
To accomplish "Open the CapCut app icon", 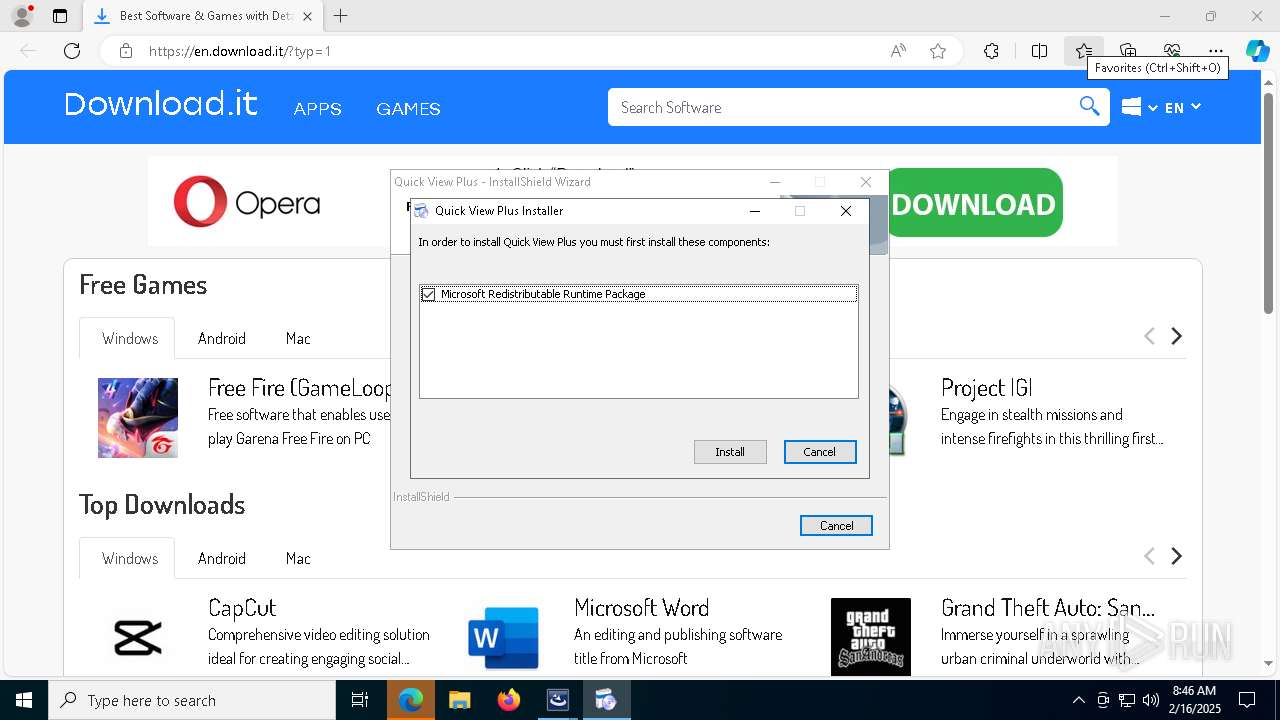I will (138, 637).
